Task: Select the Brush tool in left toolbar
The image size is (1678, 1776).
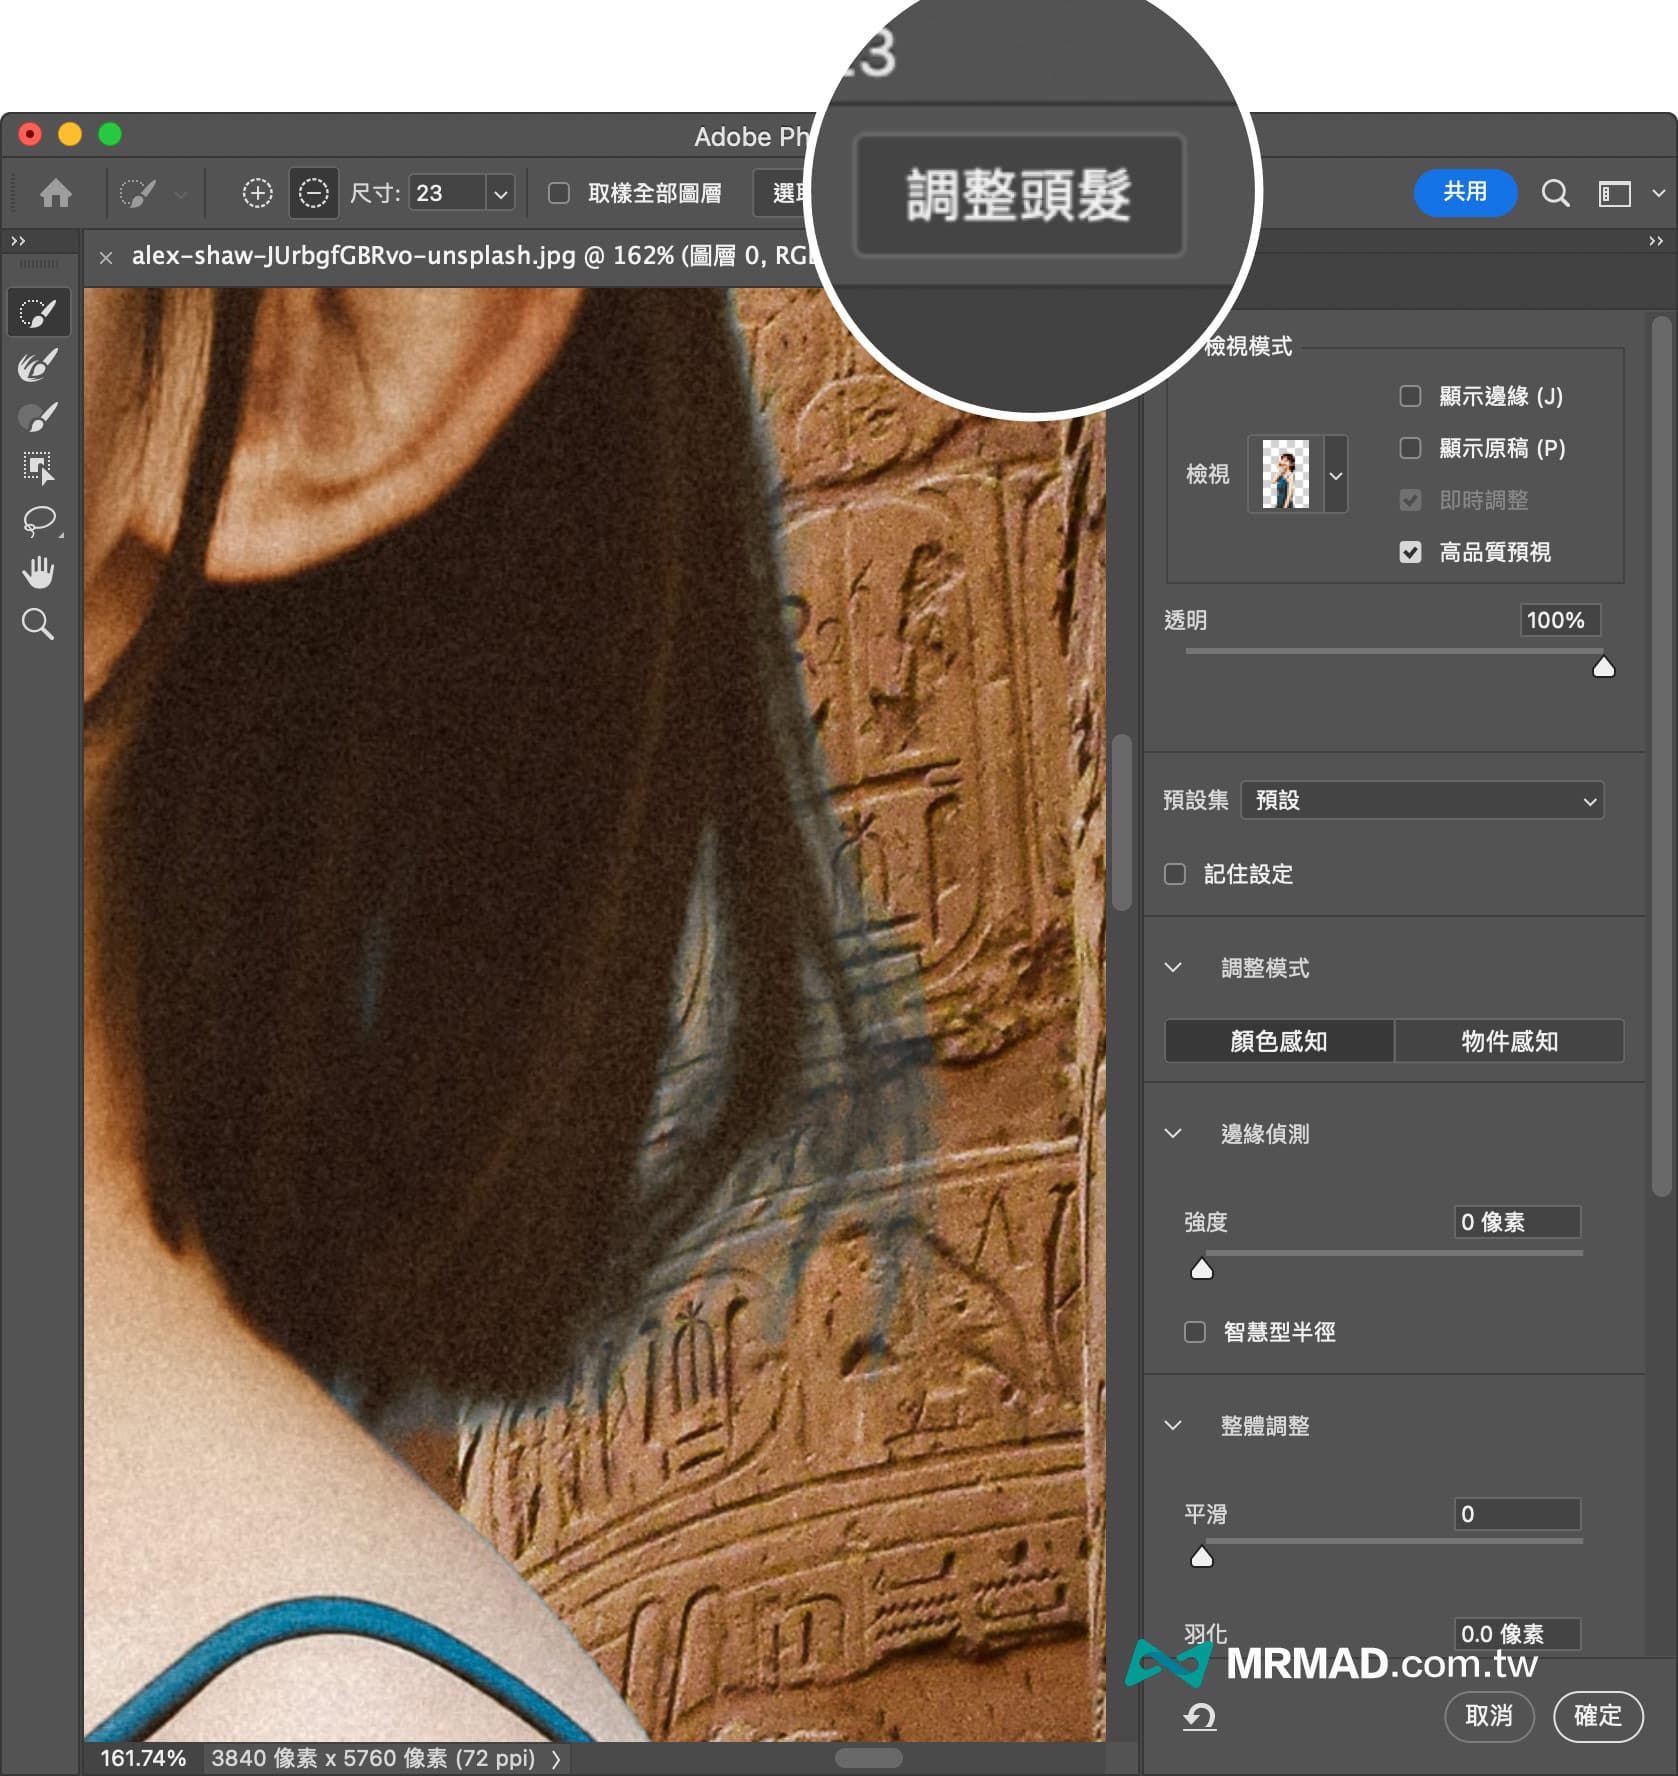Action: tap(38, 417)
